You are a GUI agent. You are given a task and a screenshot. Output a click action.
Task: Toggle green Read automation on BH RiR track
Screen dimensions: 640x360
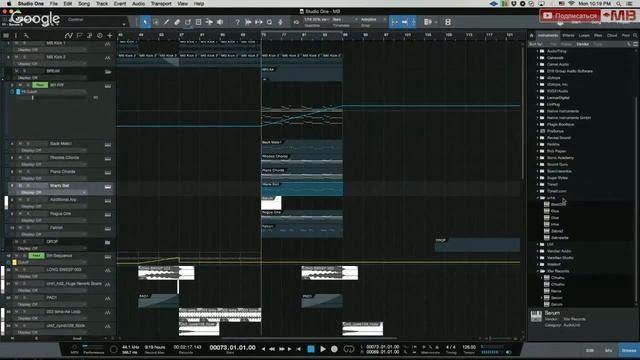[40, 85]
